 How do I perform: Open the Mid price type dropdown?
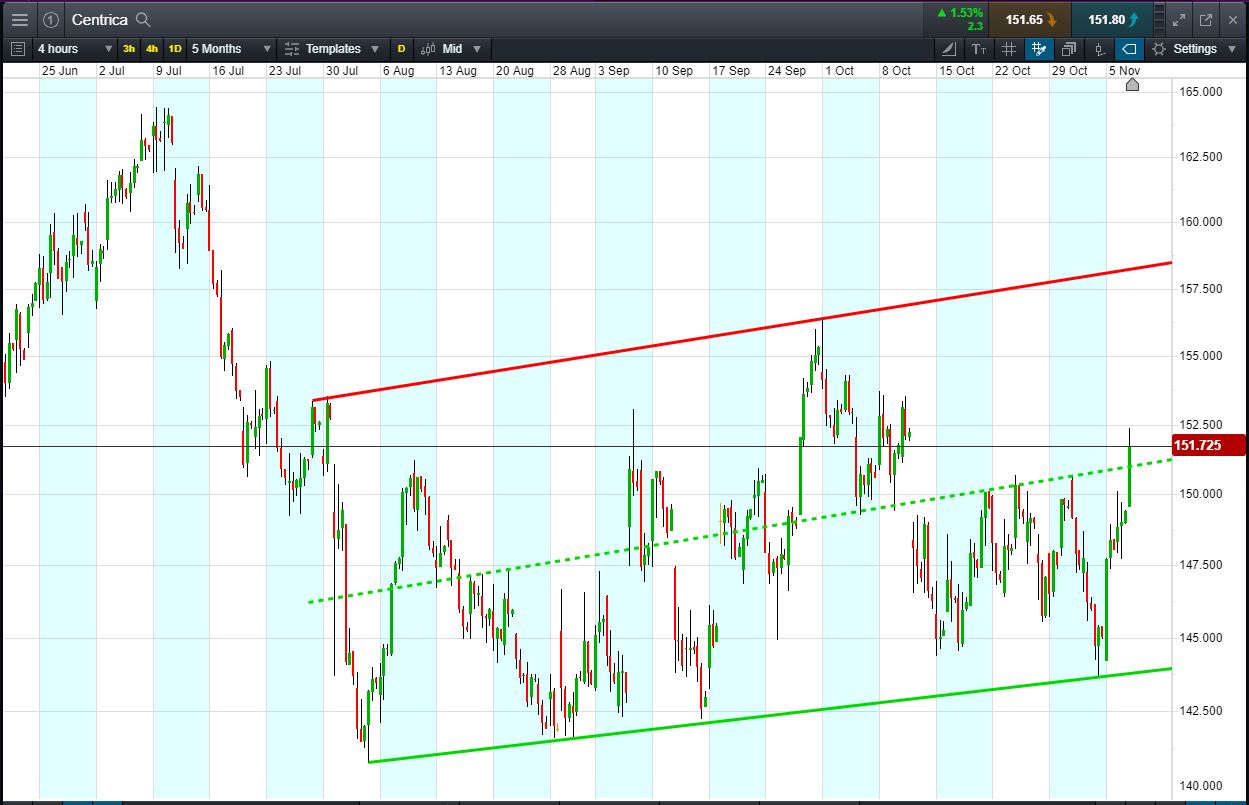pos(451,48)
